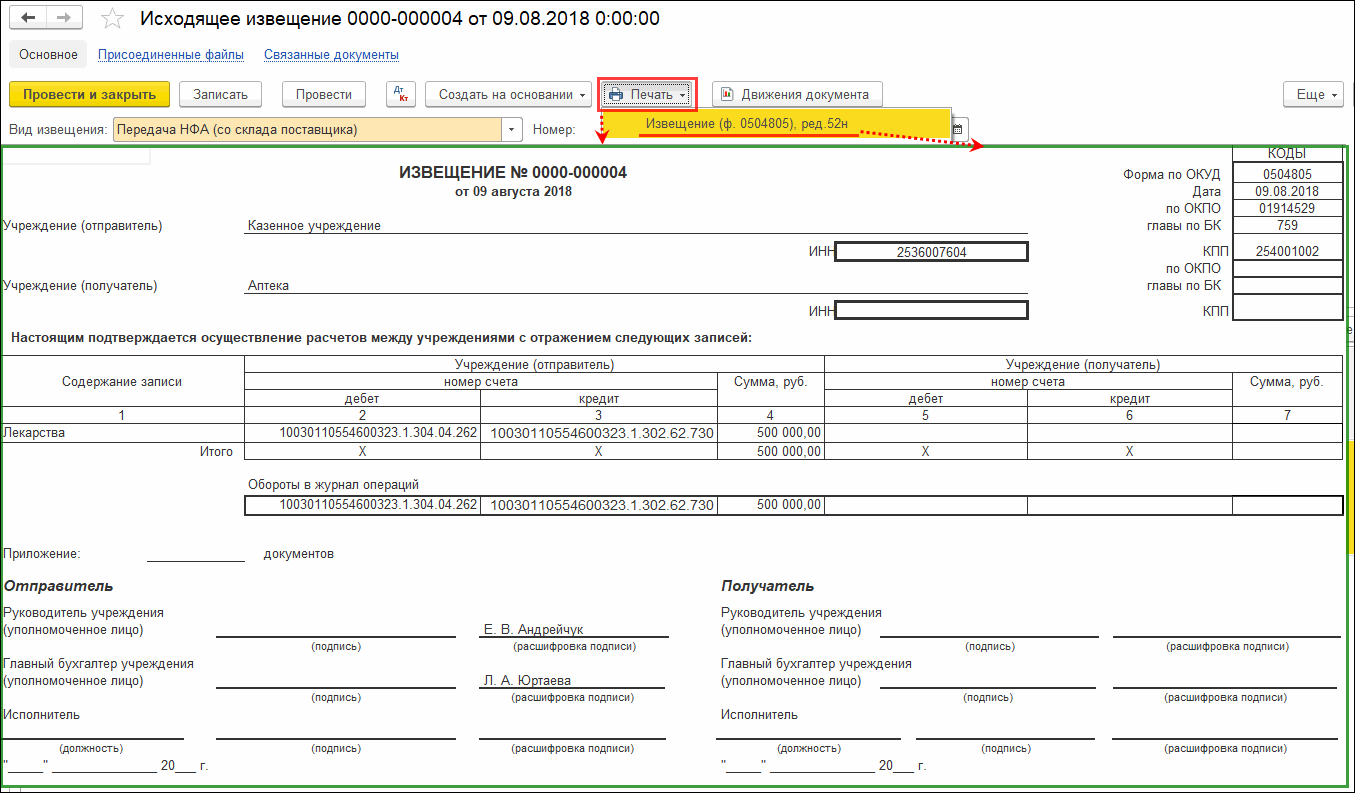Open the Дт/Кт postings icon button
The height and width of the screenshot is (793, 1355).
(x=401, y=94)
